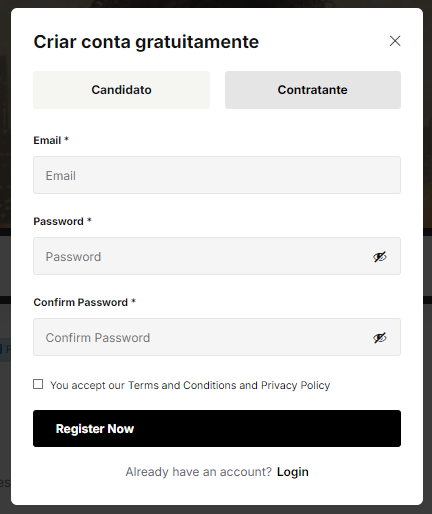Screen dimensions: 432x514
Task: Click into the Password input field
Action: (x=217, y=256)
